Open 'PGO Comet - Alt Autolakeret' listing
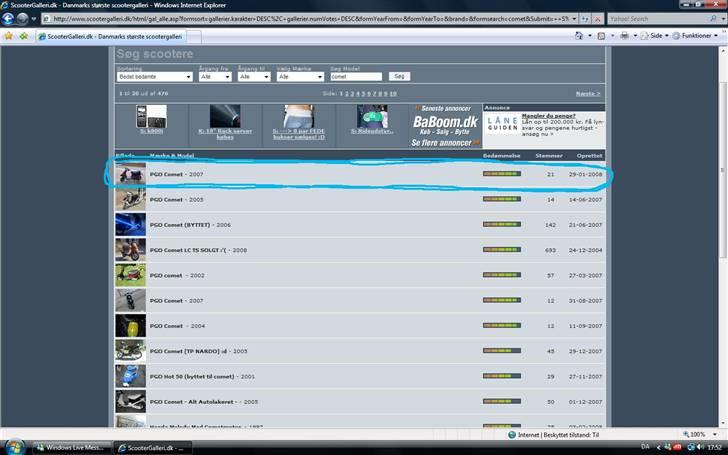 click(203, 402)
